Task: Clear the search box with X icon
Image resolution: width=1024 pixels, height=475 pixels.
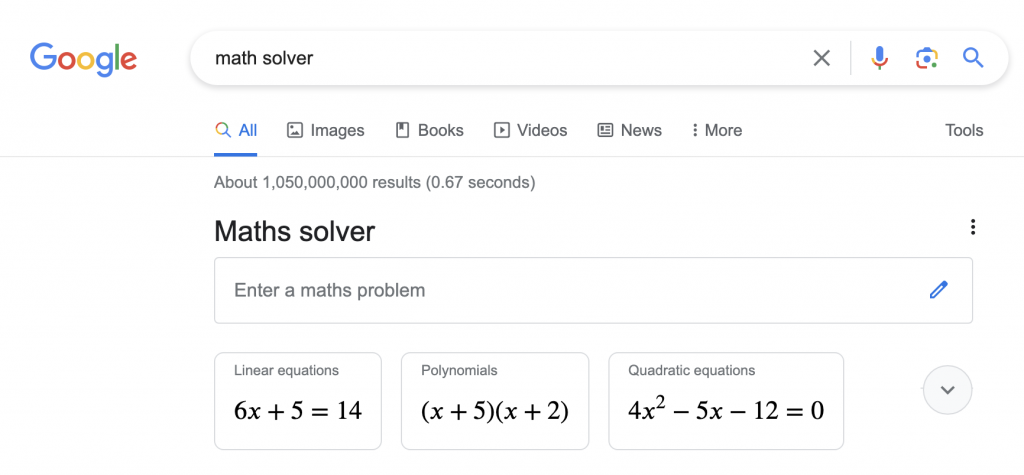Action: [822, 58]
